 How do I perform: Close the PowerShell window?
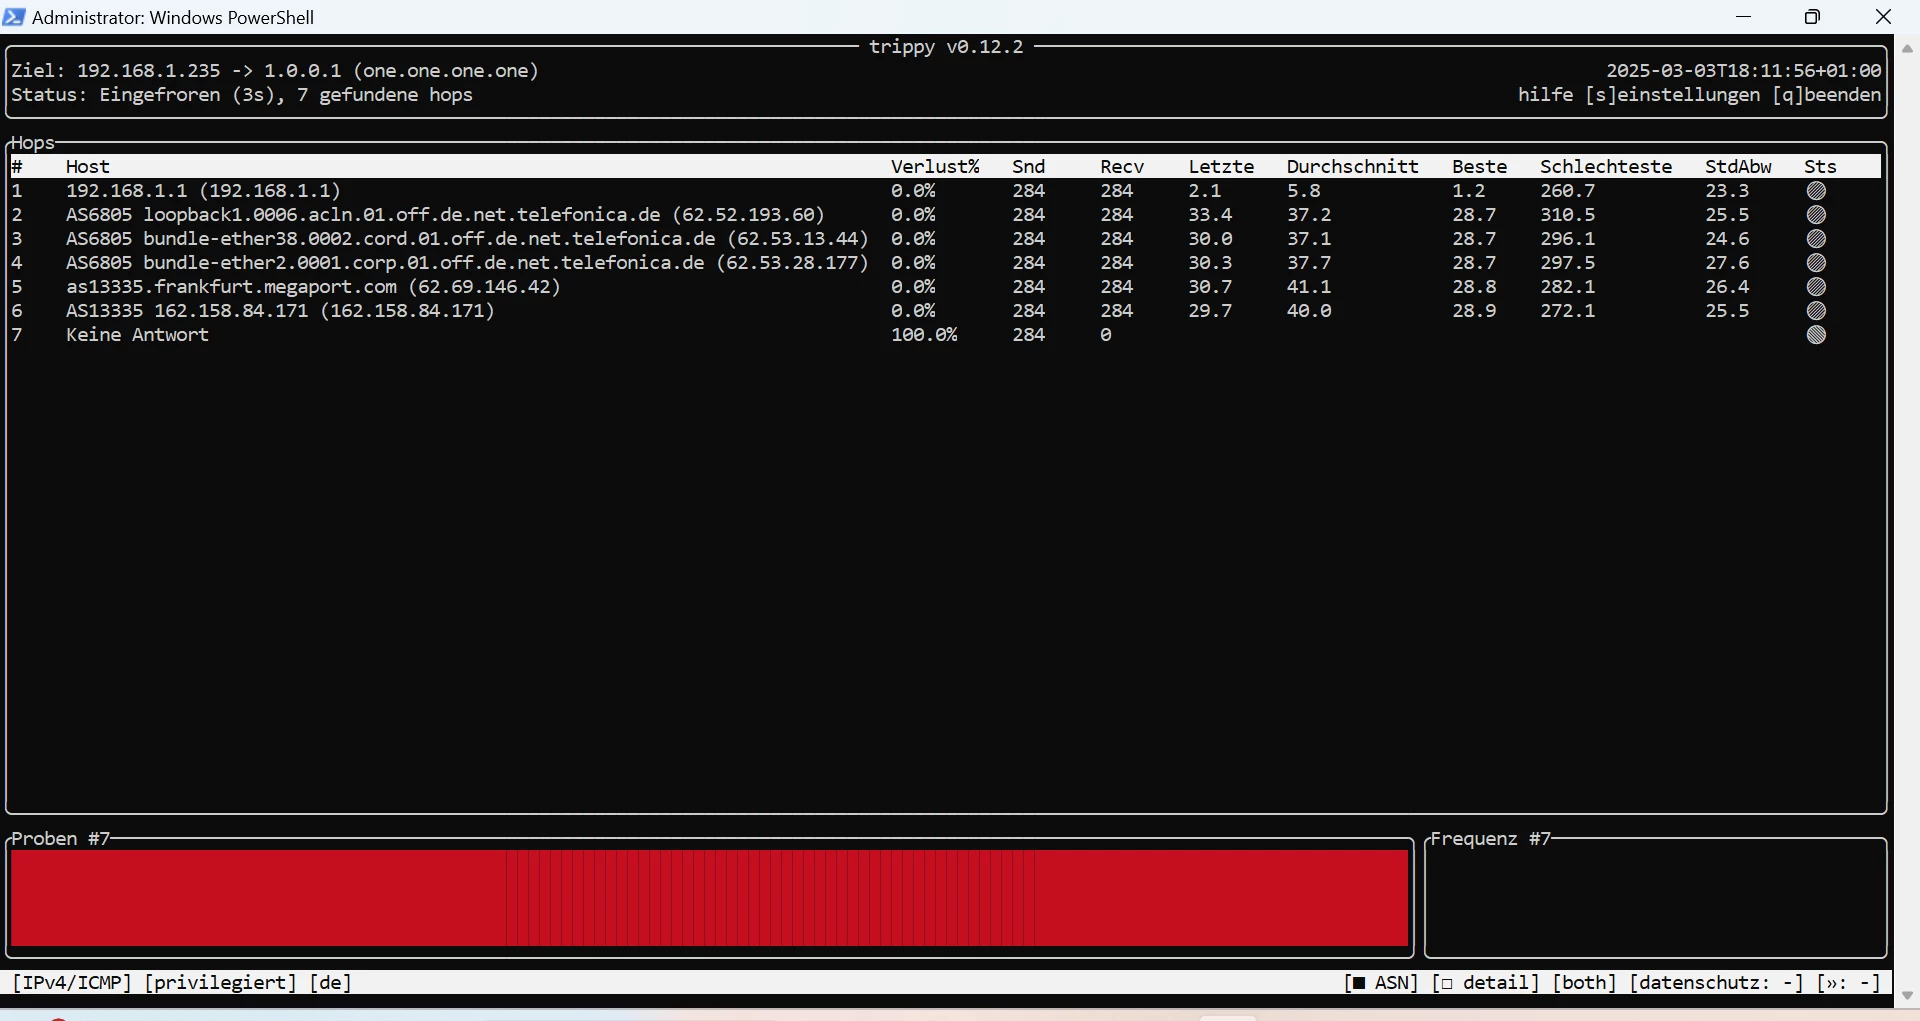coord(1884,17)
